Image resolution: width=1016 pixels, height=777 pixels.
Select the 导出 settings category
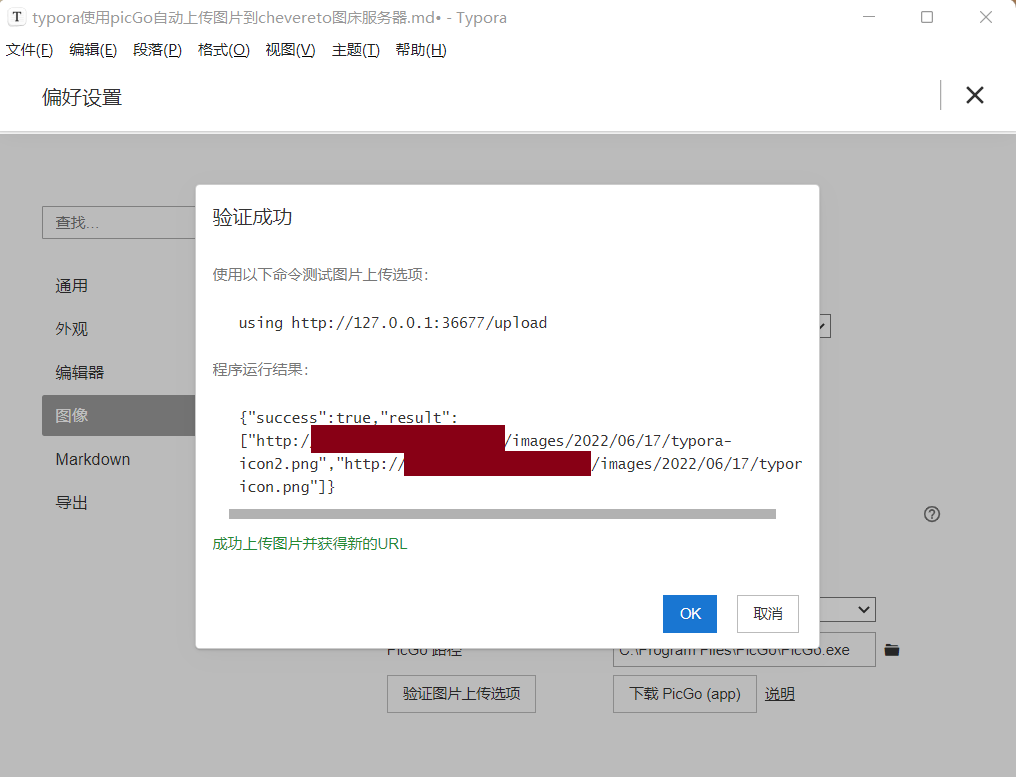pyautogui.click(x=72, y=503)
